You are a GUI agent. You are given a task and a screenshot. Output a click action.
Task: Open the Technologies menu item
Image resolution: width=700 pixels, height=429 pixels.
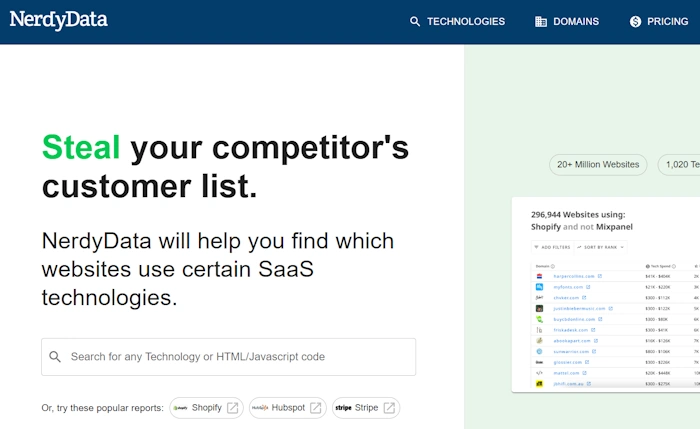(x=466, y=21)
